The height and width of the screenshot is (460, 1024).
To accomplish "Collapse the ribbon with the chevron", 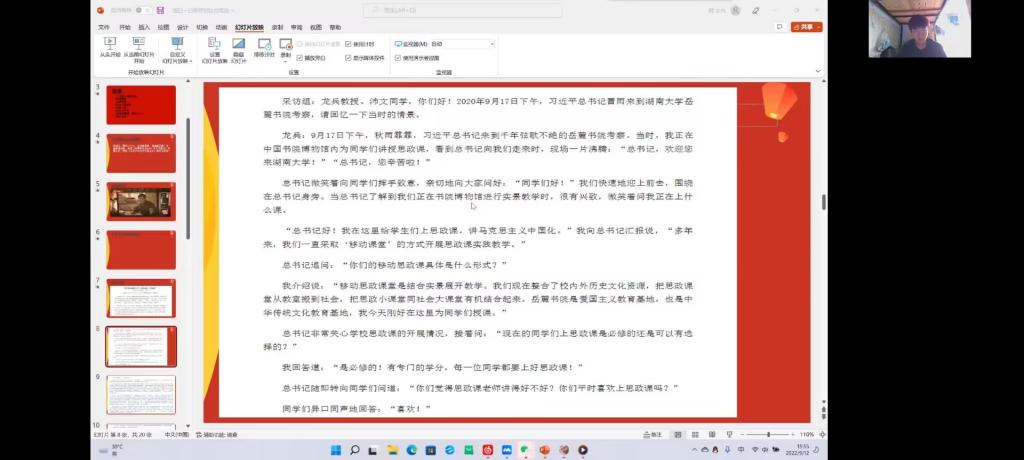I will point(818,71).
